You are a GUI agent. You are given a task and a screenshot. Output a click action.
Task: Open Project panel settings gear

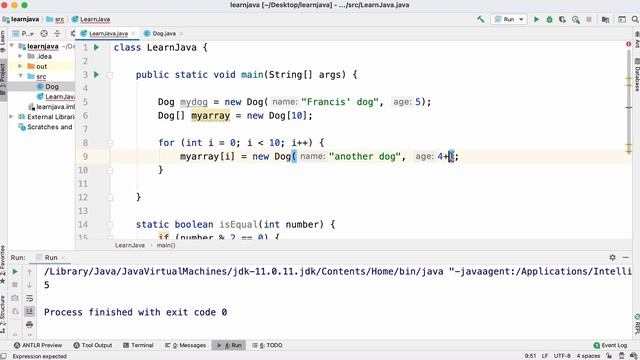[72, 33]
